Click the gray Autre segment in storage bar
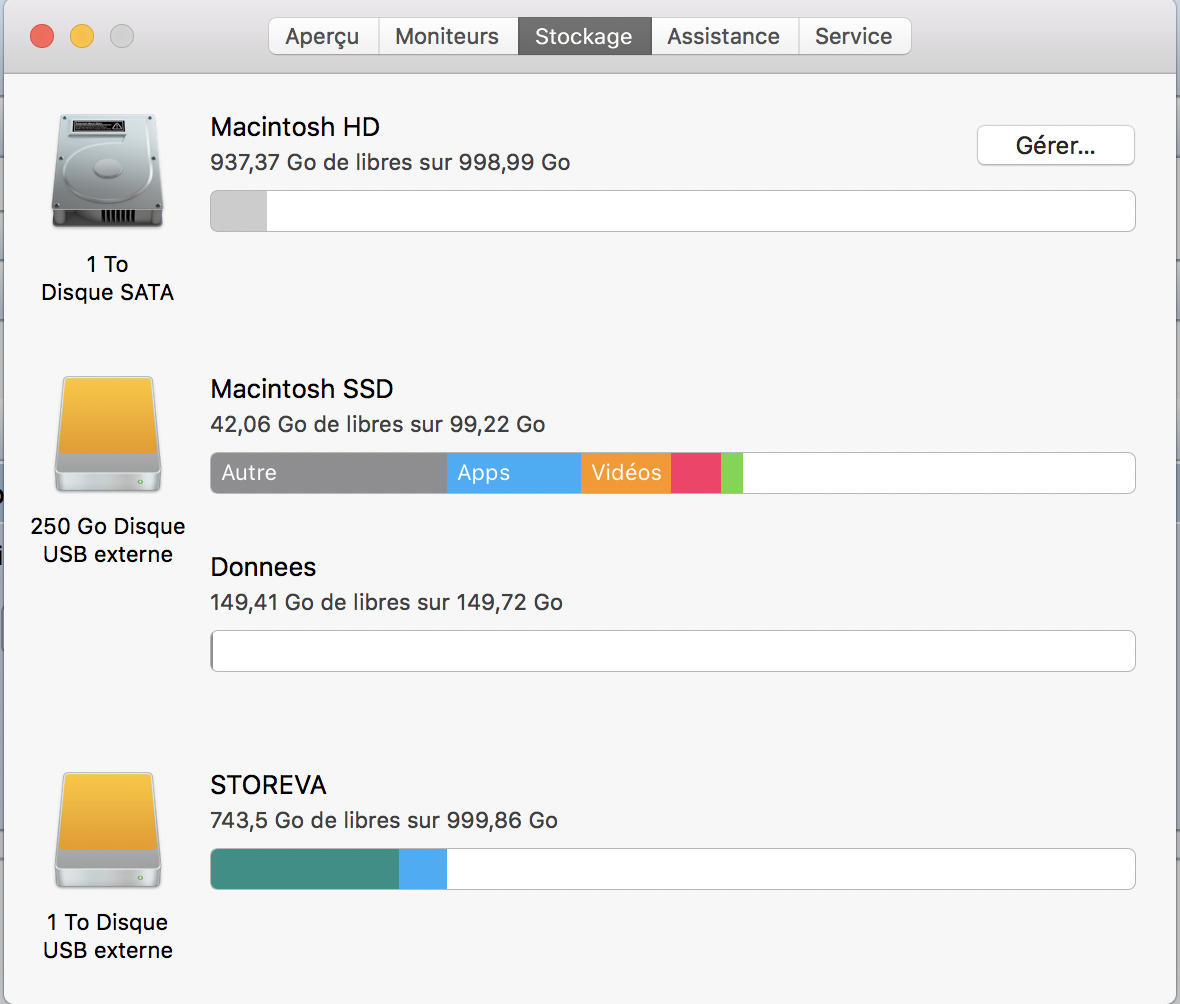Viewport: 1180px width, 1004px height. tap(328, 473)
